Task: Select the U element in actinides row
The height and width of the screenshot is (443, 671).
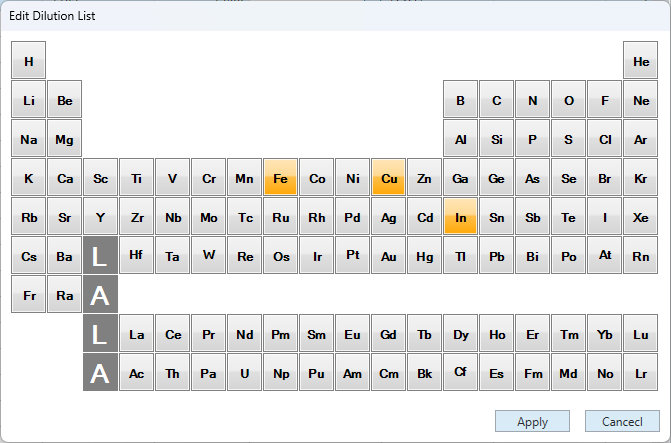Action: tap(244, 372)
